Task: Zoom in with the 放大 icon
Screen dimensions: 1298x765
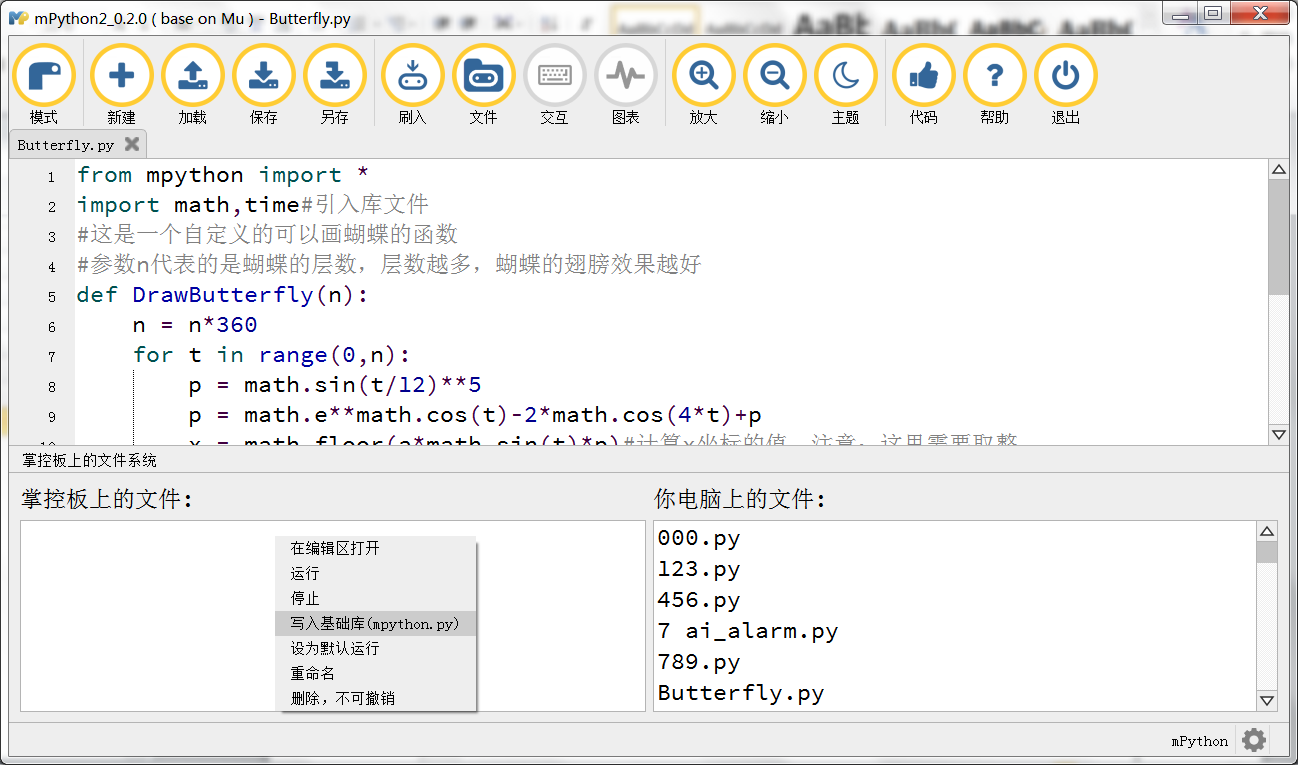Action: (x=704, y=76)
